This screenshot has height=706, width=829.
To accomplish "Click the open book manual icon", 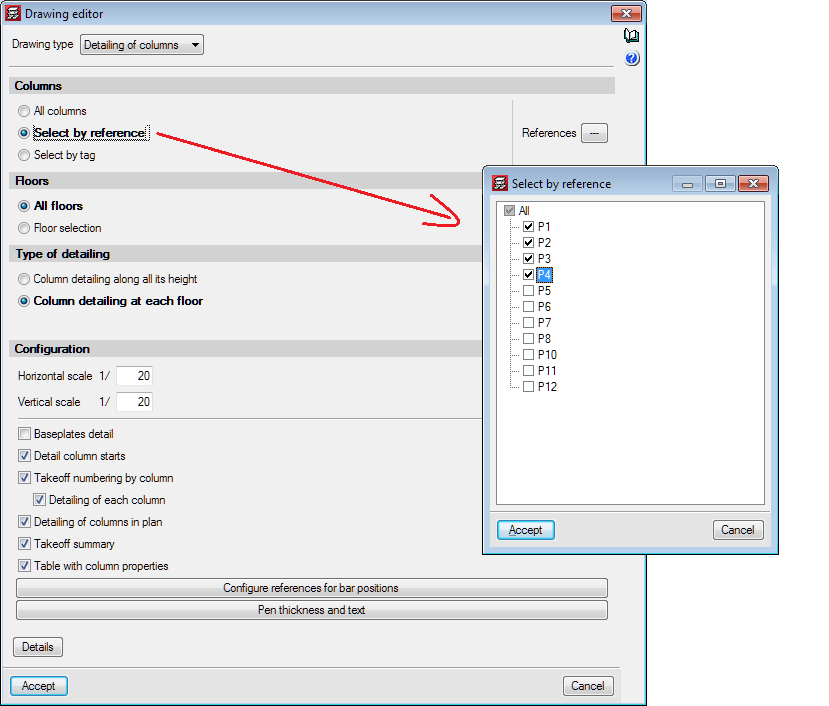I will point(631,36).
